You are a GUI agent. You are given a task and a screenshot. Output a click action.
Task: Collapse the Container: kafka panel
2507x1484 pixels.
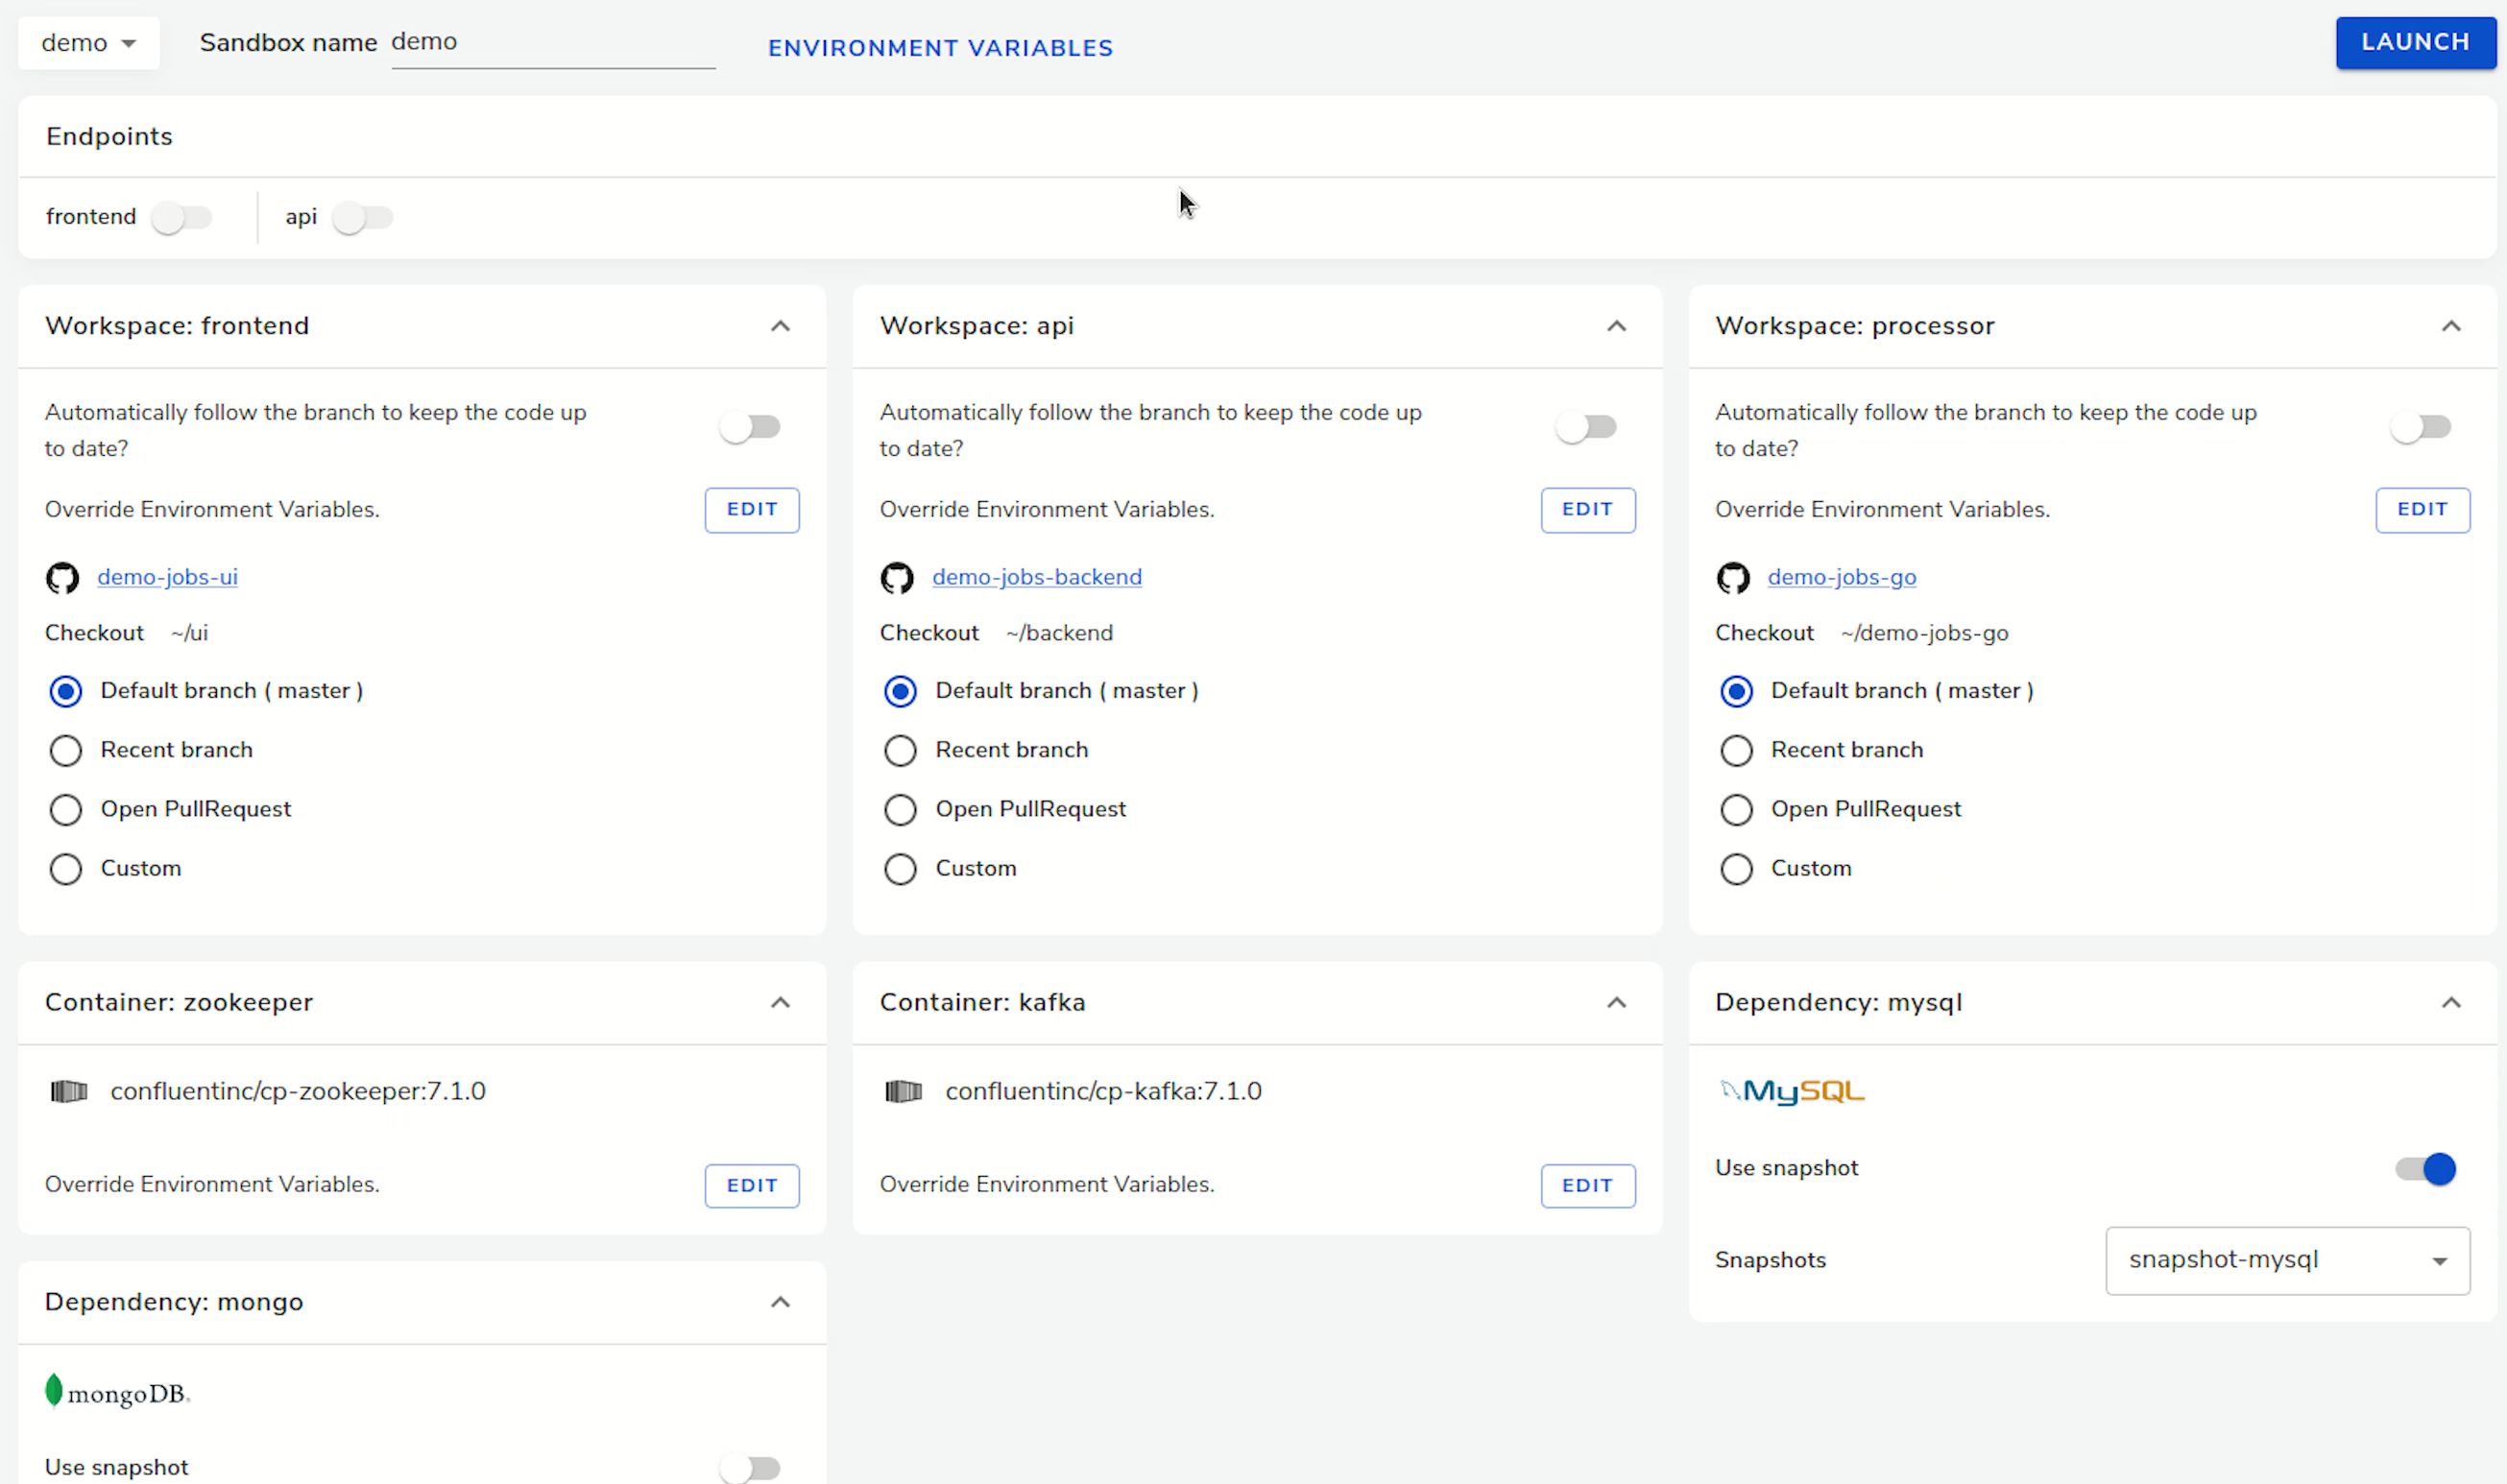tap(1616, 1003)
